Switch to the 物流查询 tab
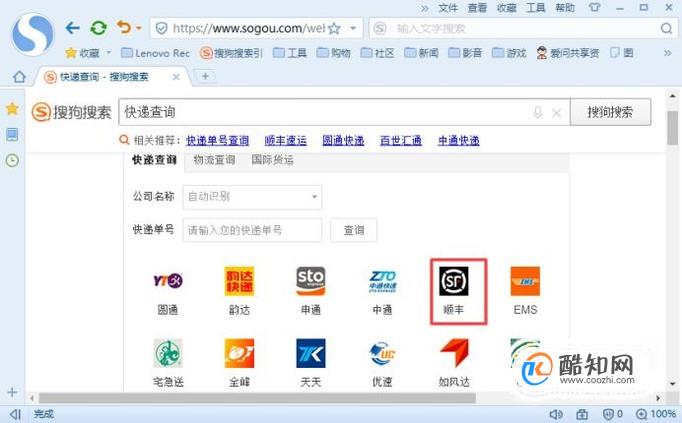This screenshot has height=423, width=682. [214, 160]
